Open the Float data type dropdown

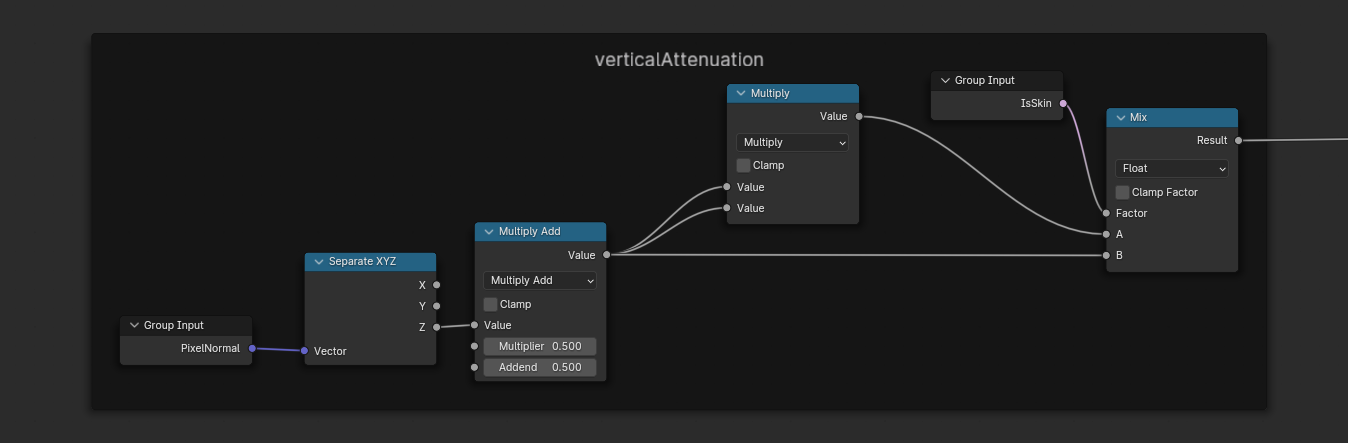[x=1171, y=169]
